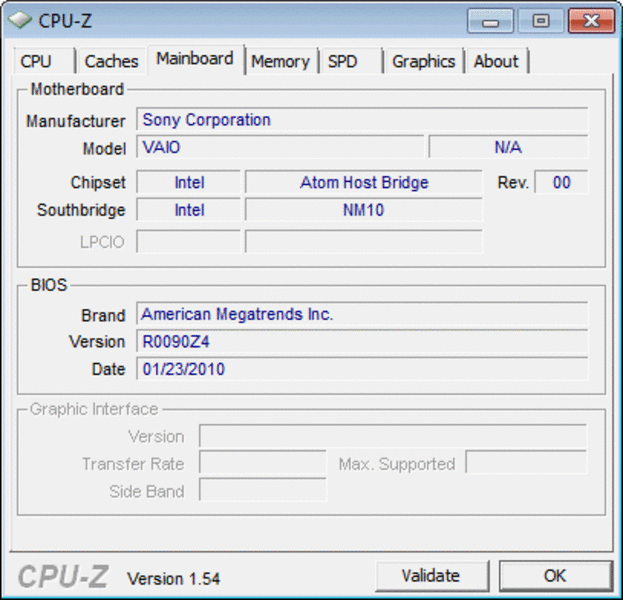Click the OK button

pyautogui.click(x=555, y=575)
